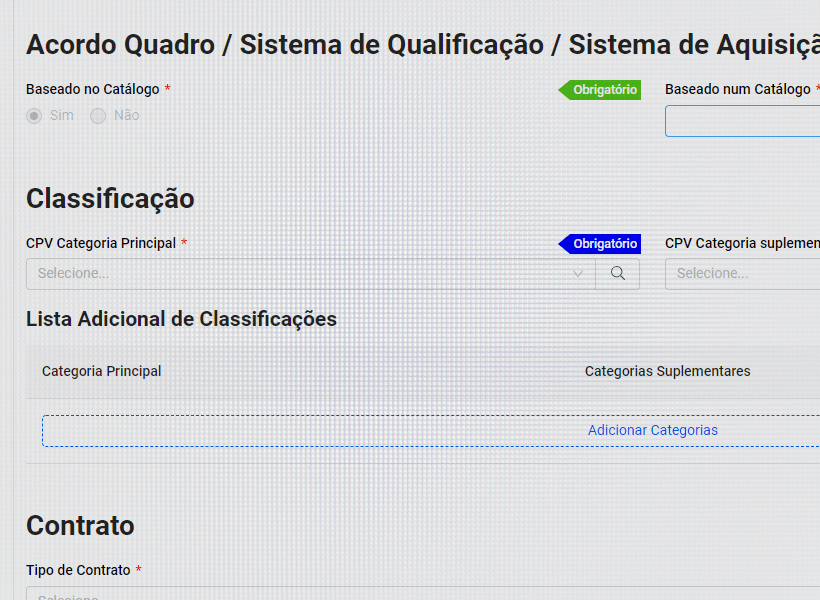820x600 pixels.
Task: Click the Tipo de Contrato label
Action: tap(78, 570)
